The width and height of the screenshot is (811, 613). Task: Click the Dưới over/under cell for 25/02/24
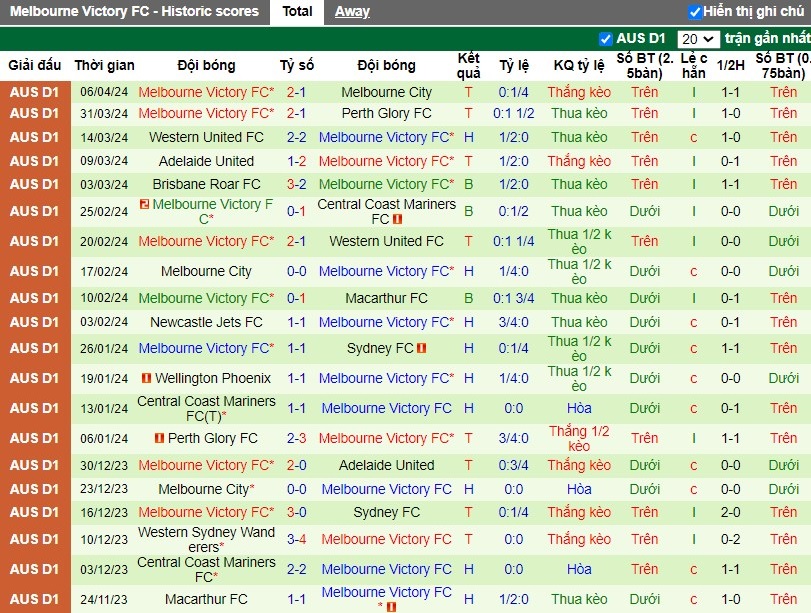(x=644, y=211)
